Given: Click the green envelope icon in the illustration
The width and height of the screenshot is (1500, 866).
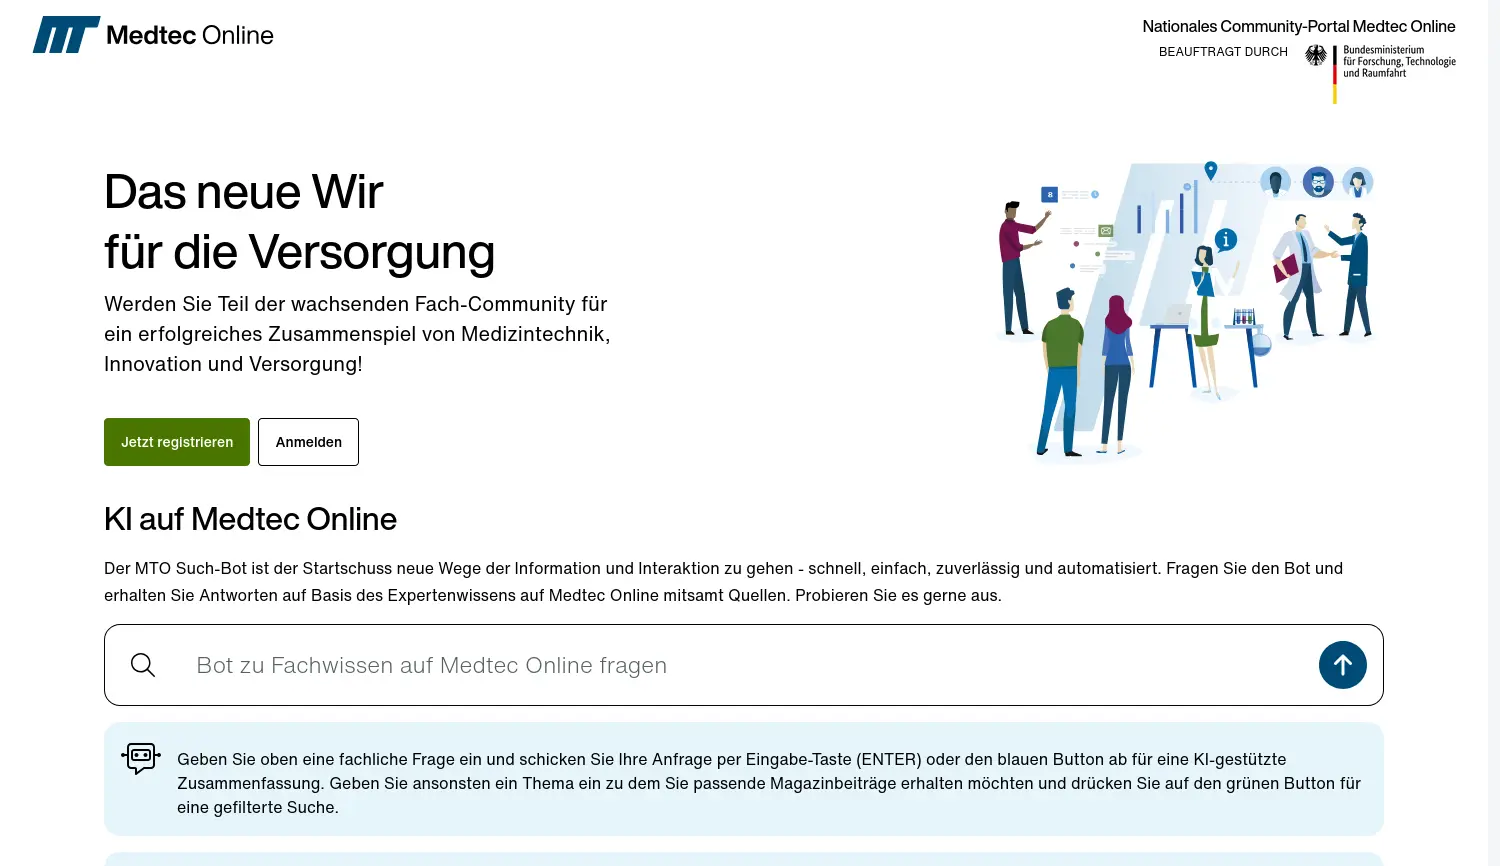Looking at the screenshot, I should point(1106,231).
